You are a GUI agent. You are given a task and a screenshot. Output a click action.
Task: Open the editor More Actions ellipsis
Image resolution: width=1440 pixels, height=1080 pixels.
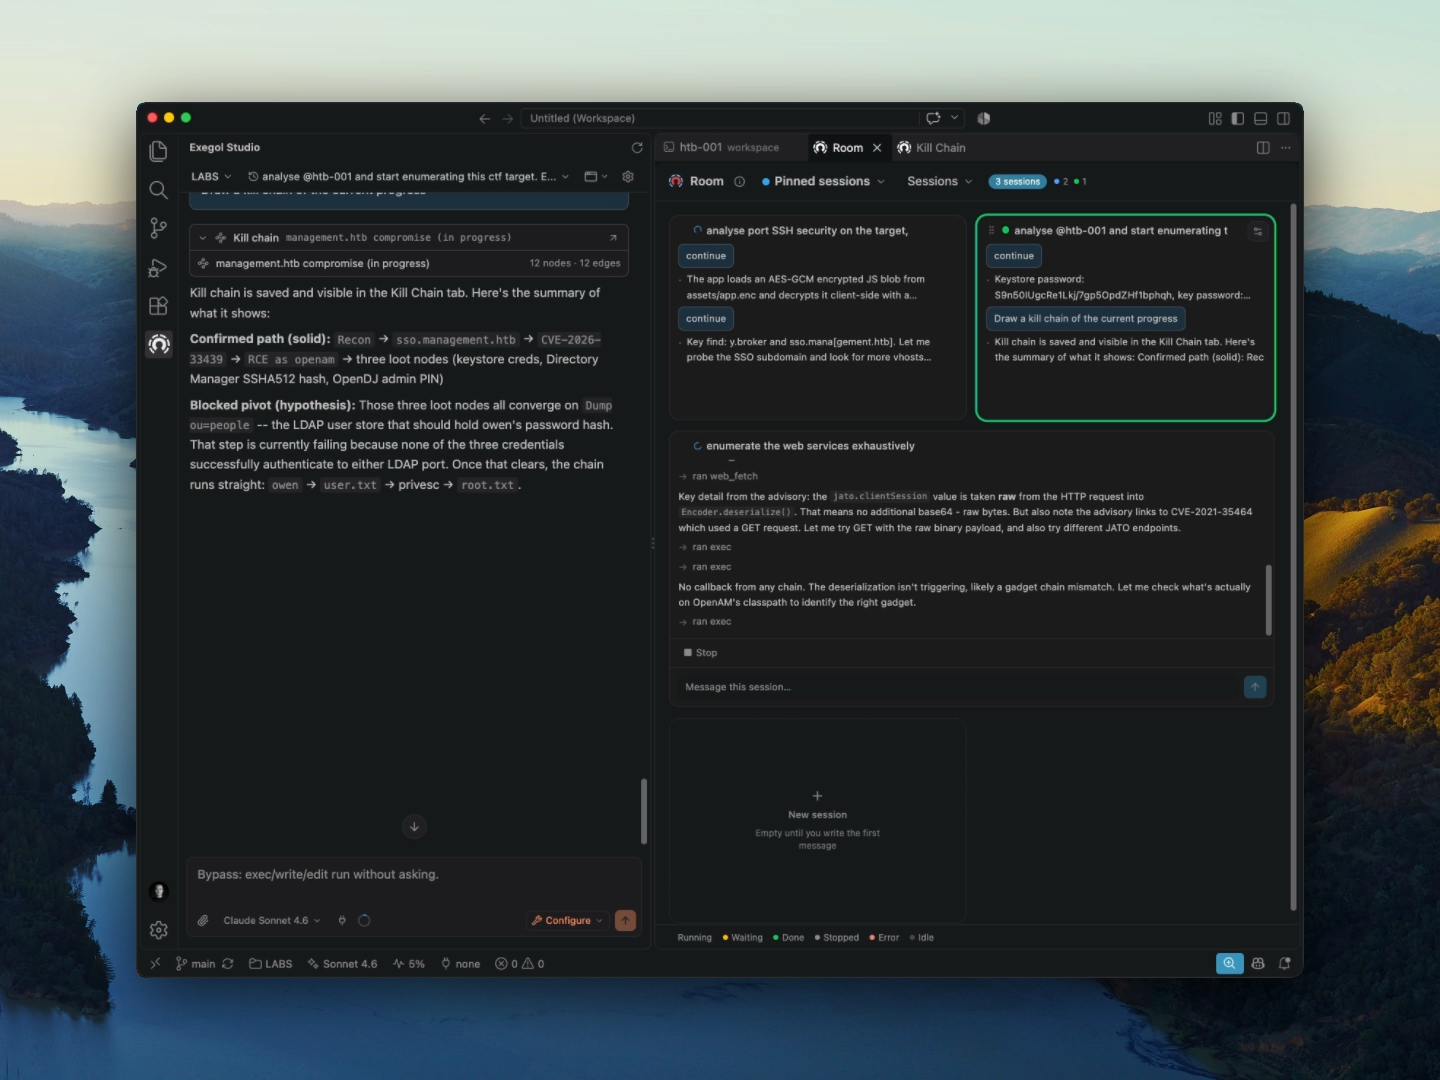pos(1286,148)
